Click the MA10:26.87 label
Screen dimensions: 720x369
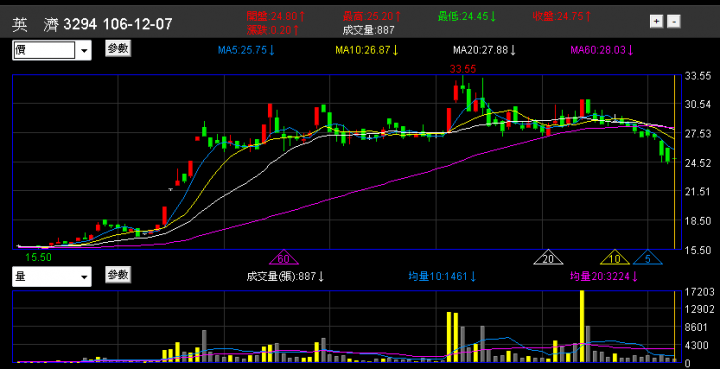(367, 50)
